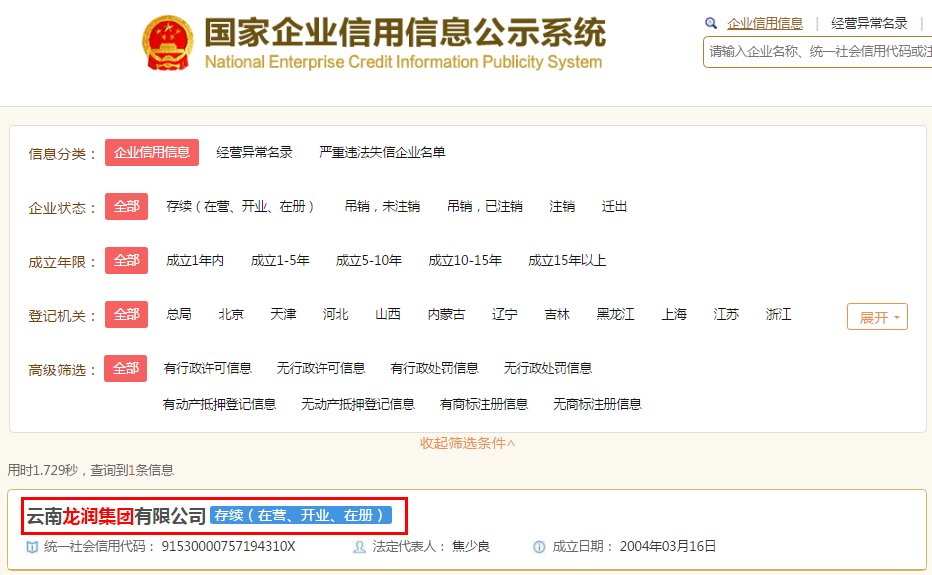Filter by 无行政处罚信息
The width and height of the screenshot is (932, 575).
click(x=548, y=369)
